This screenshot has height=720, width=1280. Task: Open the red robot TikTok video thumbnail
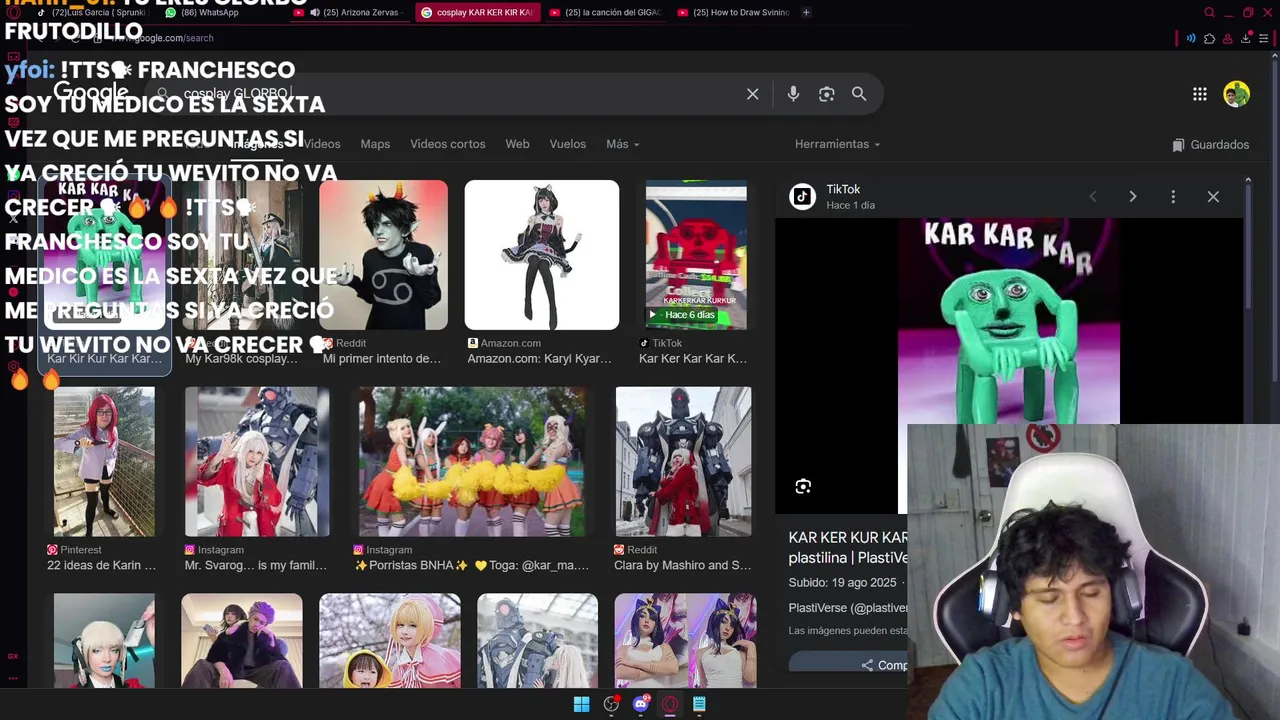click(696, 255)
